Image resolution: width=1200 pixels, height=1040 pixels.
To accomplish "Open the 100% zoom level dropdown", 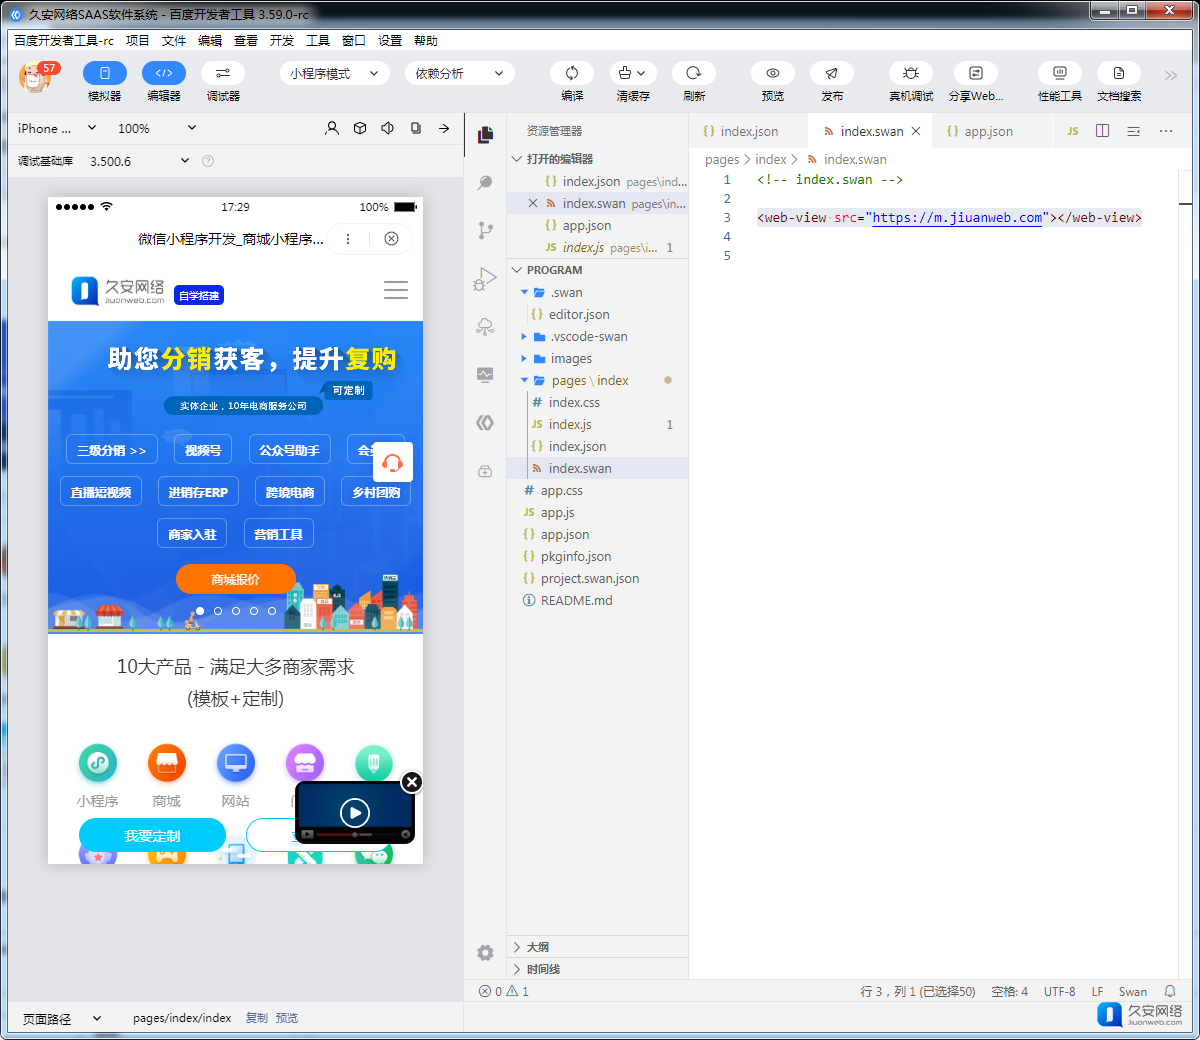I will click(x=157, y=128).
